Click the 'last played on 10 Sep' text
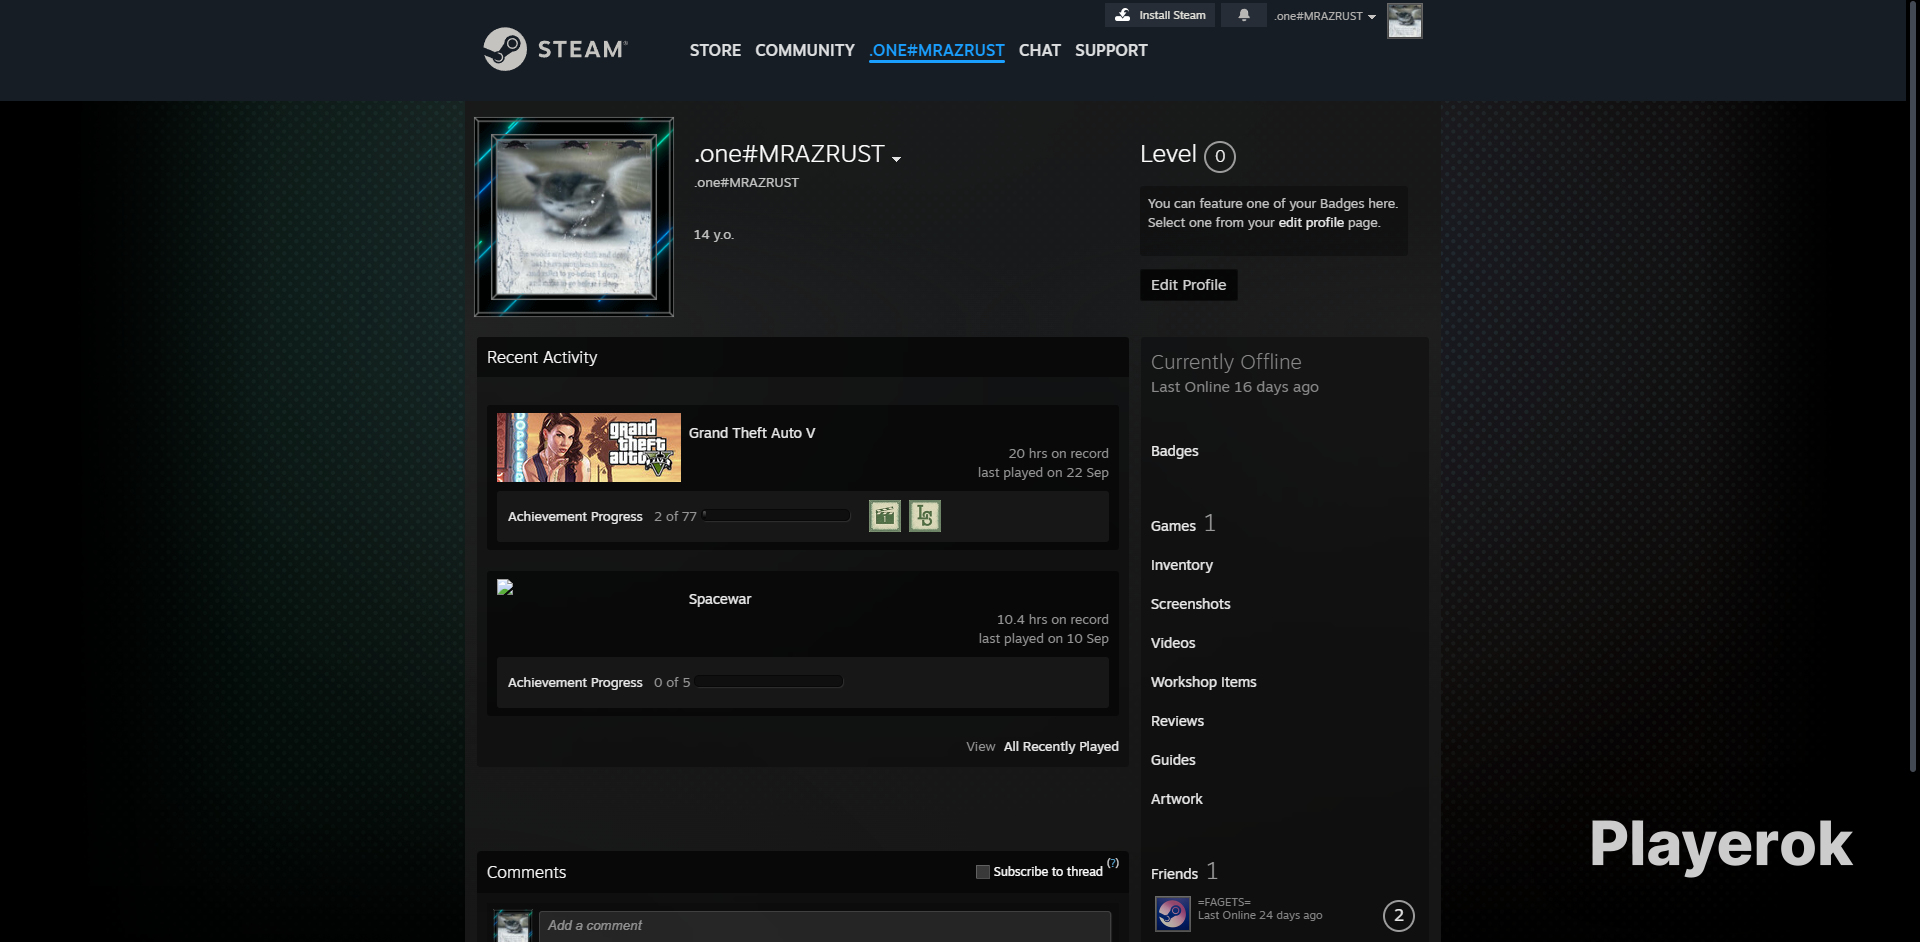 click(x=1044, y=639)
